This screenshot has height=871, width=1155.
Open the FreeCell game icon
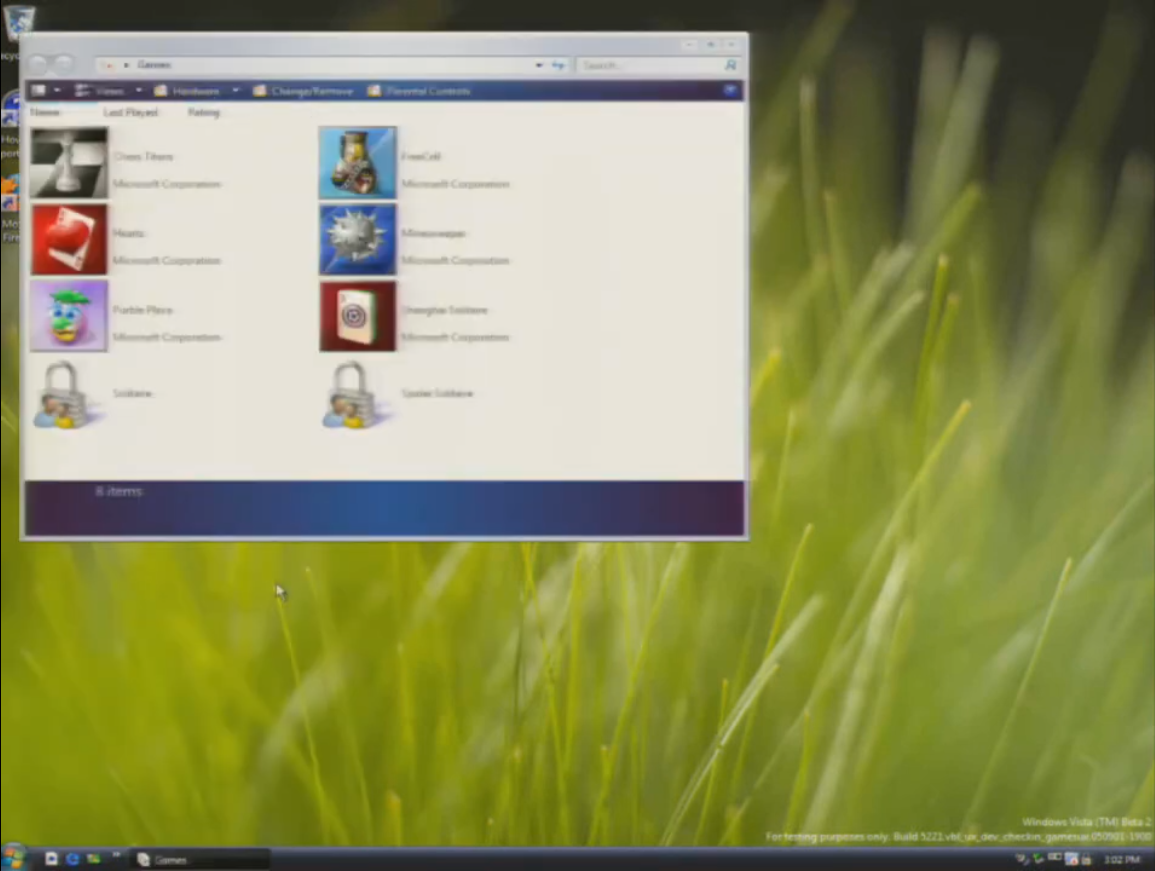pos(357,163)
